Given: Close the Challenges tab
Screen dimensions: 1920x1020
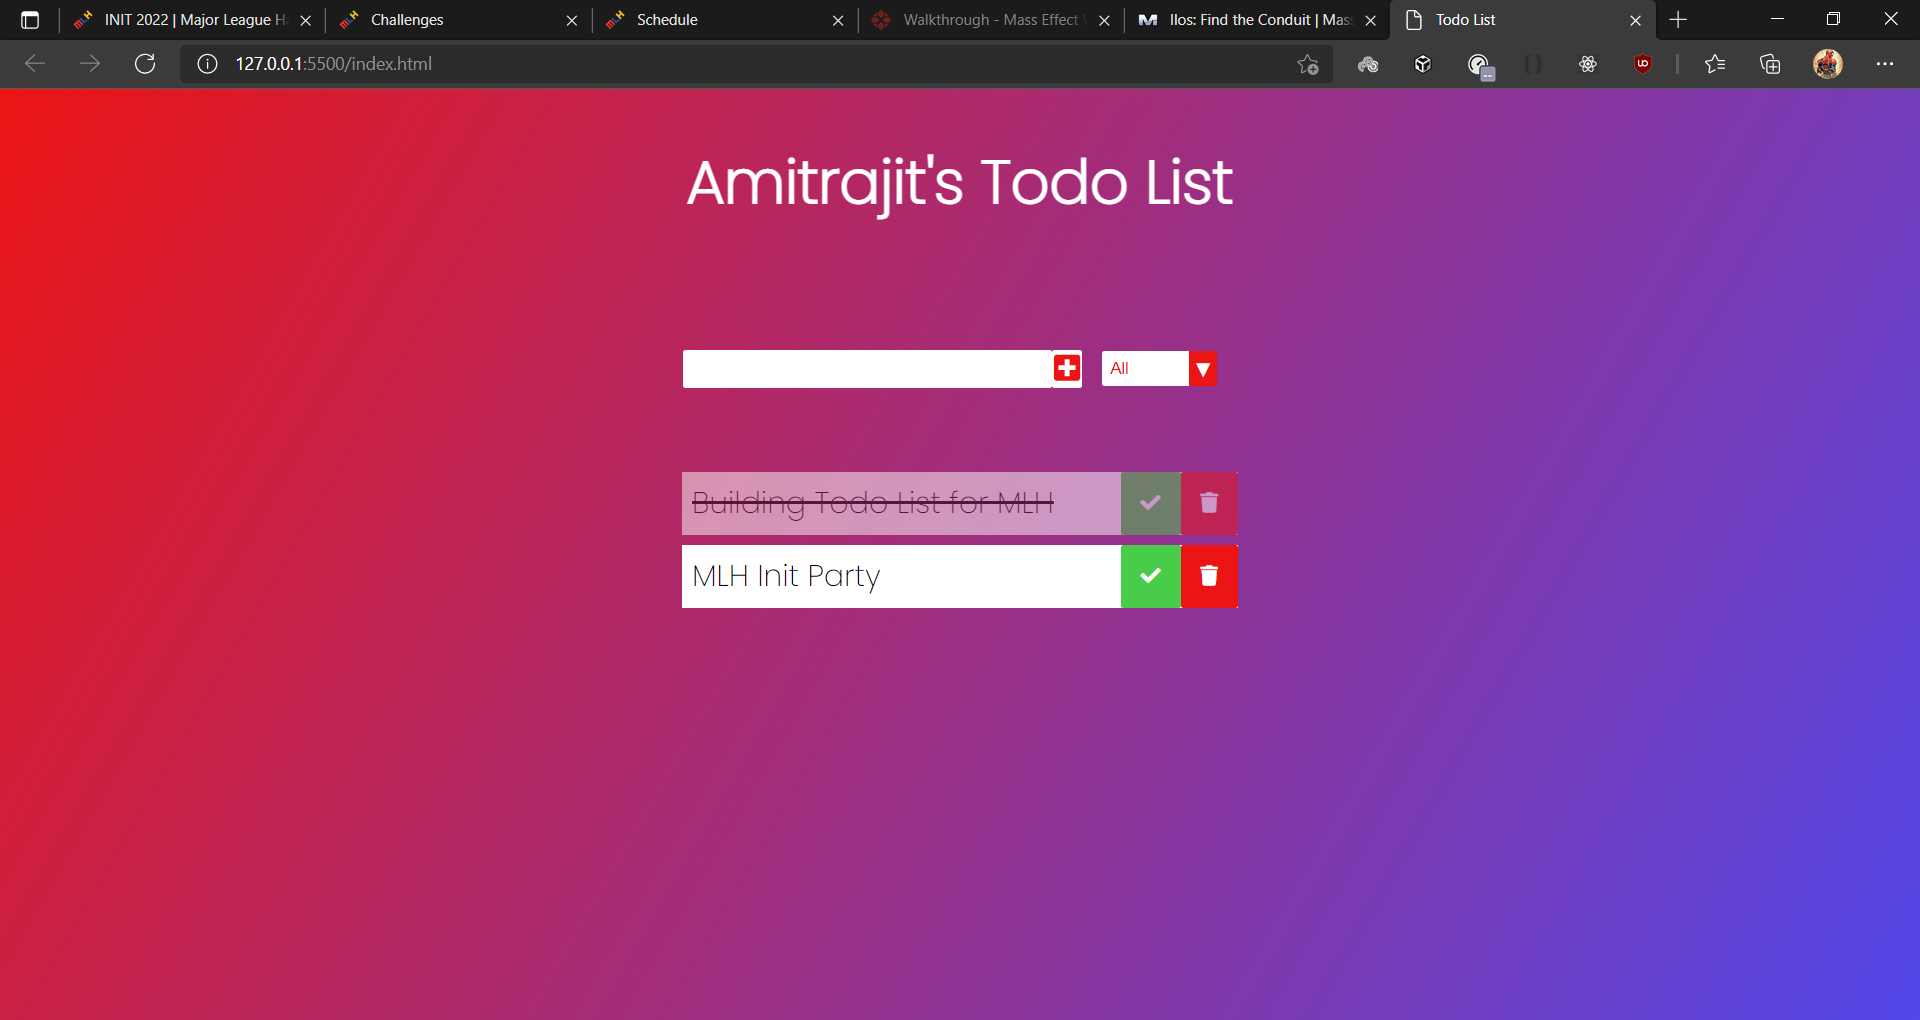Looking at the screenshot, I should point(572,20).
